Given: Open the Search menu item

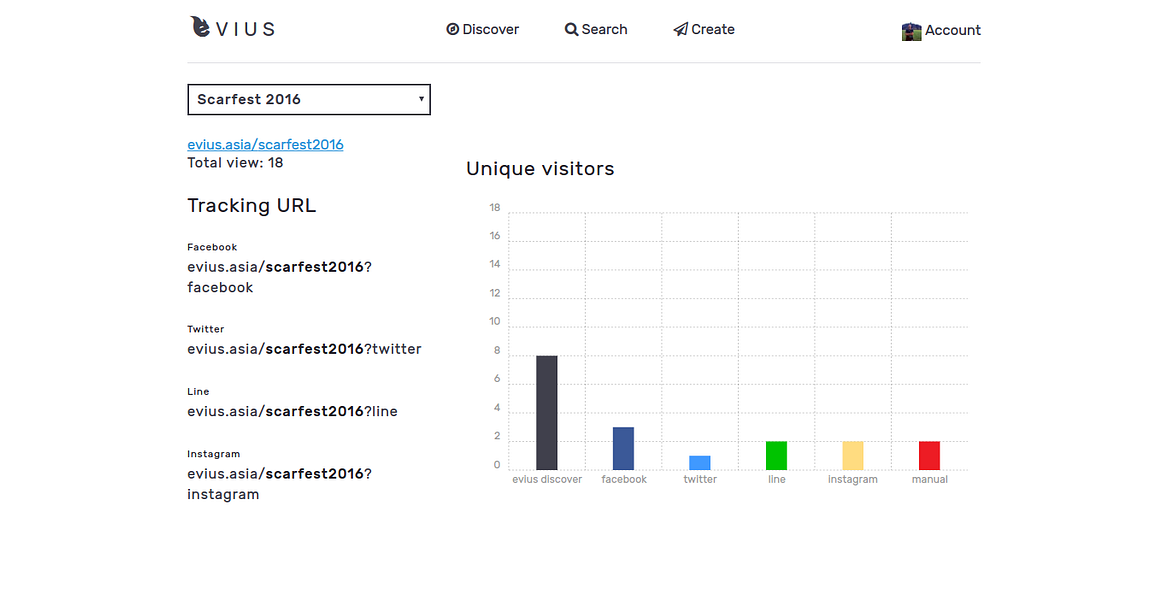Looking at the screenshot, I should pyautogui.click(x=596, y=29).
